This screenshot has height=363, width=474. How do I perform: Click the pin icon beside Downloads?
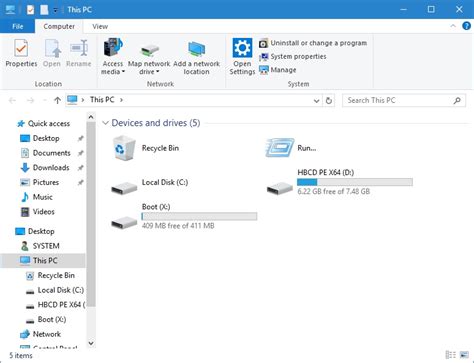click(80, 168)
